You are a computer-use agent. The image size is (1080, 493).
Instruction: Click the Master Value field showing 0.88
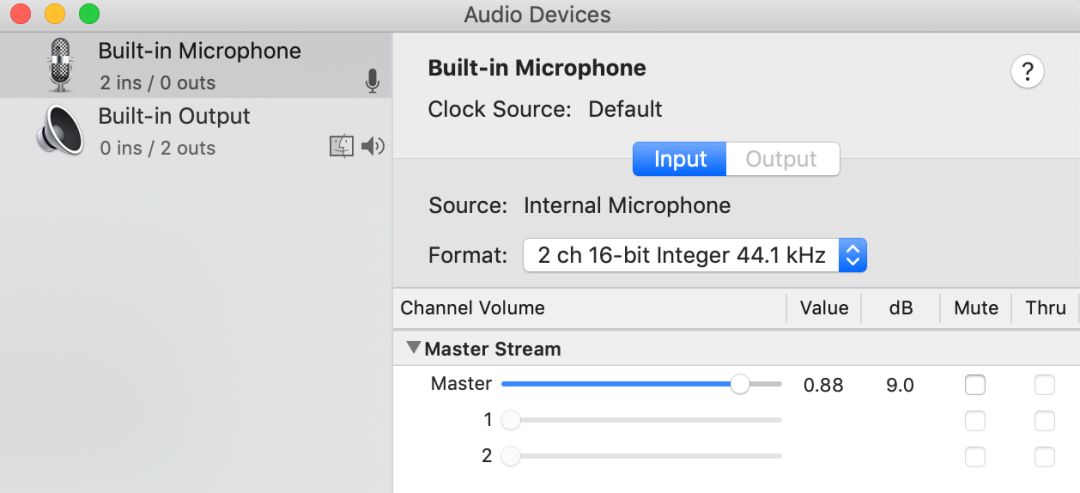point(823,385)
